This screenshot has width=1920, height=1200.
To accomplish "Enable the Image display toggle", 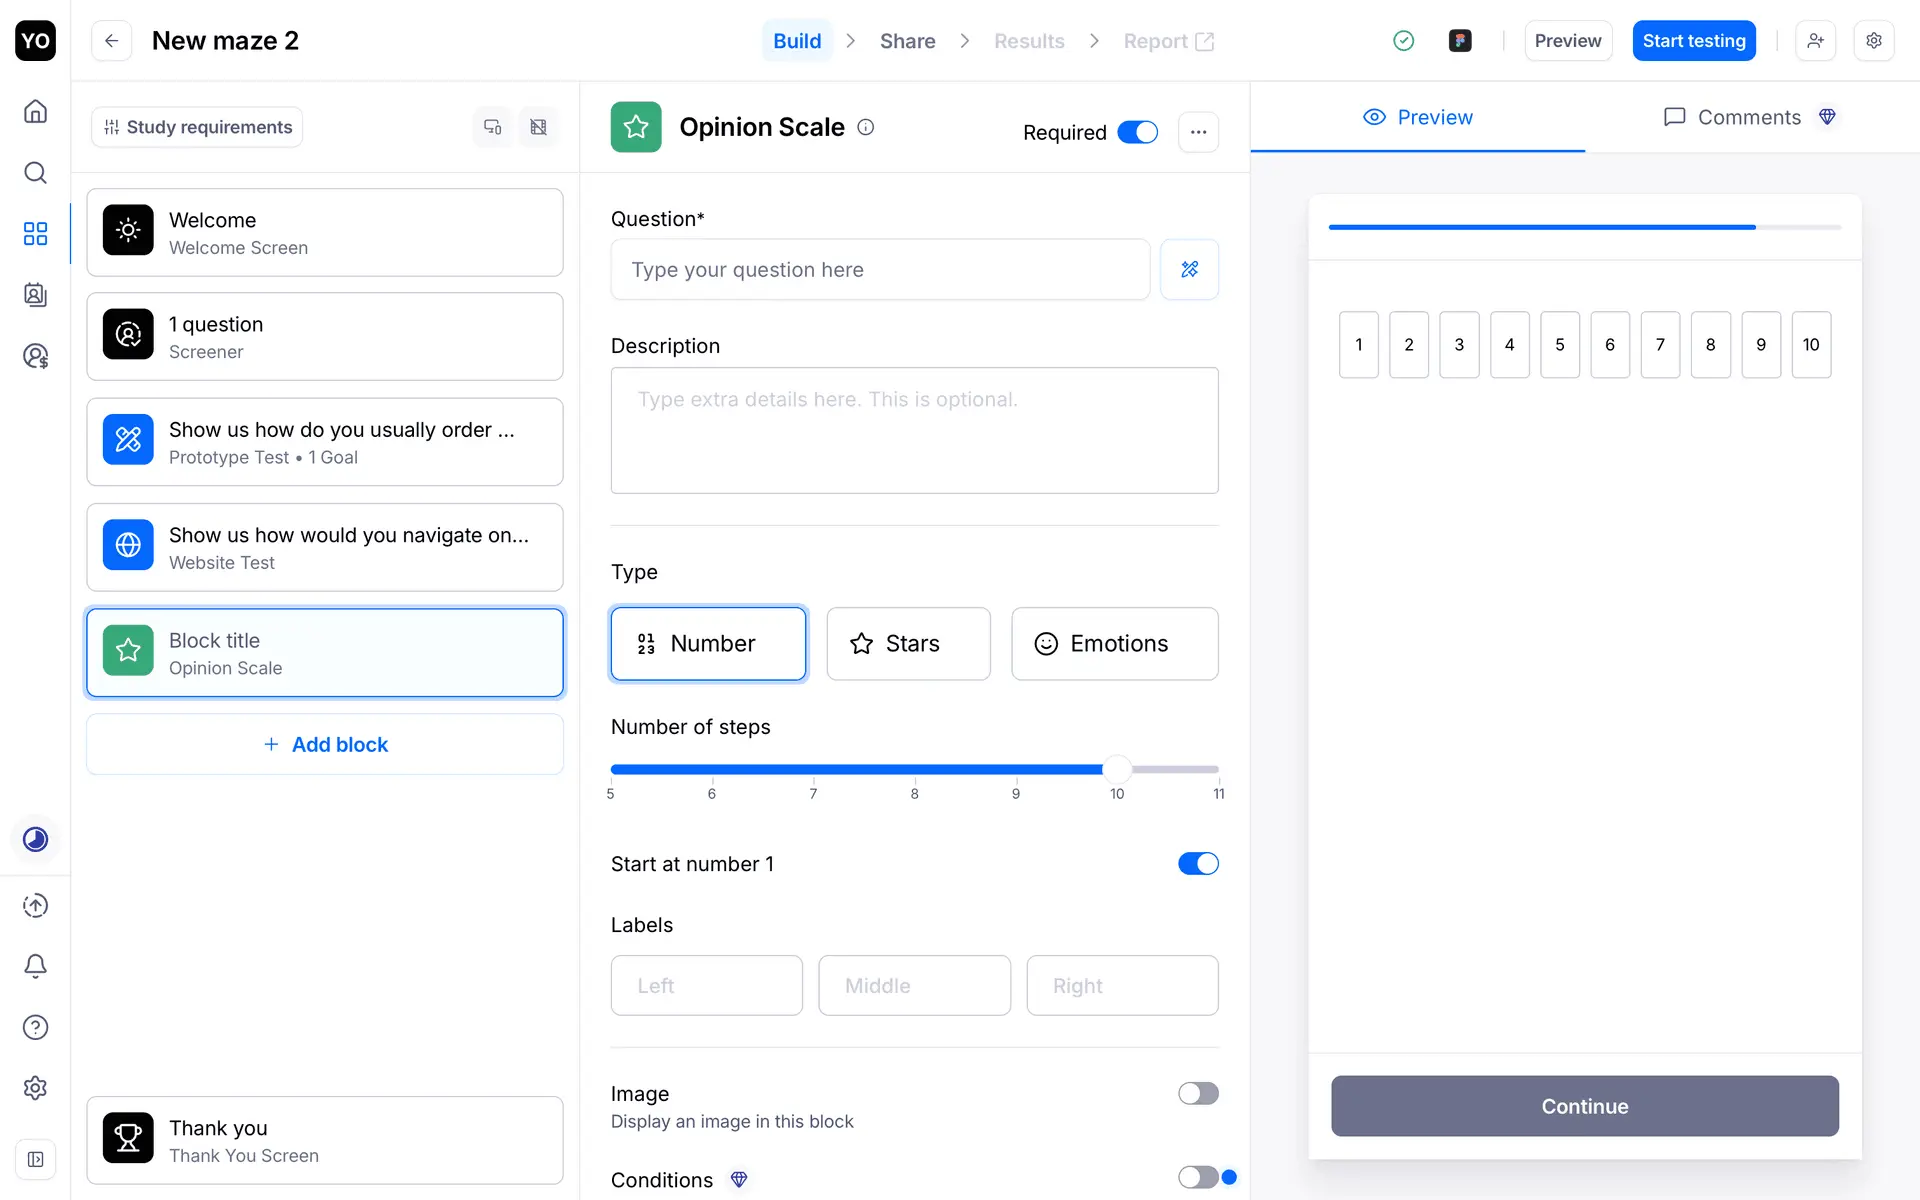I will pos(1197,1093).
